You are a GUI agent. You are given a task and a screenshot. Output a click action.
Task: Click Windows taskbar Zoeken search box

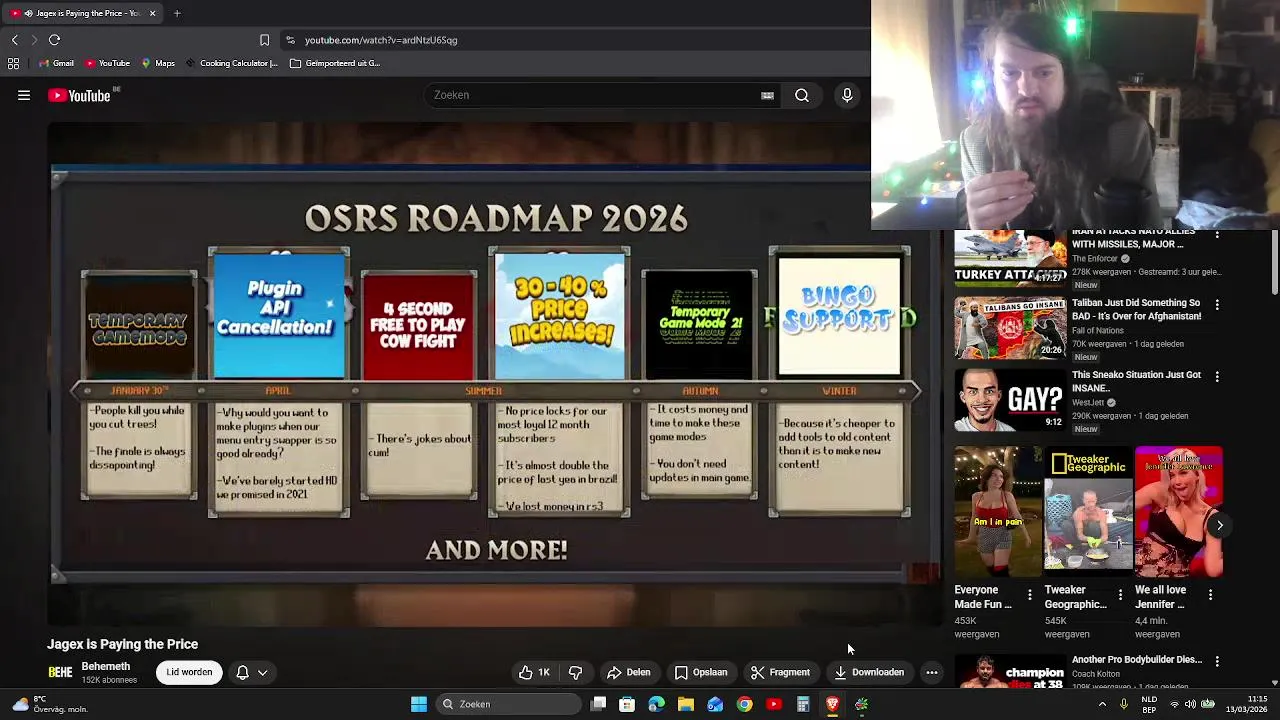(510, 704)
